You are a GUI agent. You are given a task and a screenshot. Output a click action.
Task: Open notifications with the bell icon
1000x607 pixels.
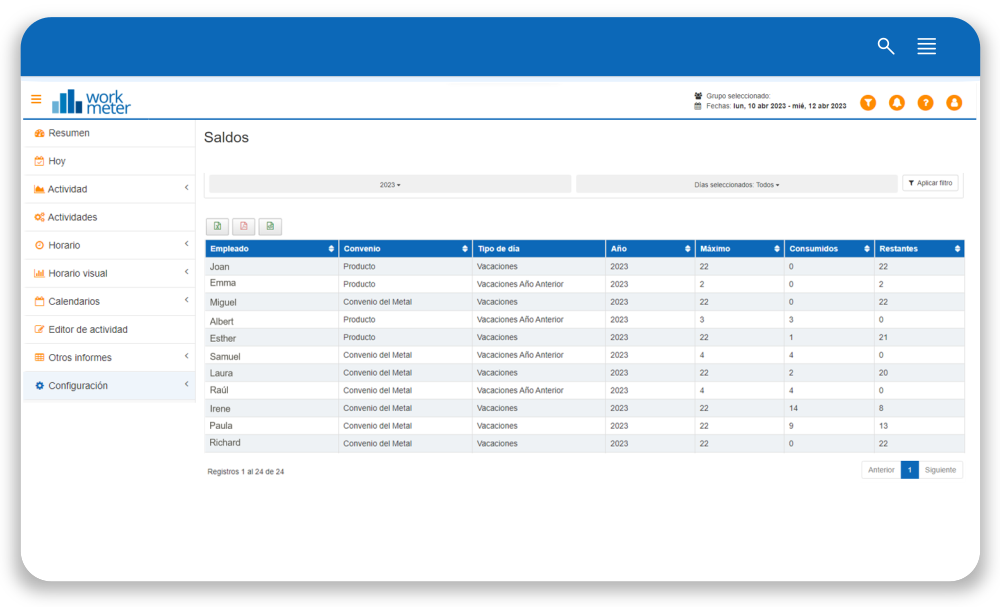(x=897, y=103)
